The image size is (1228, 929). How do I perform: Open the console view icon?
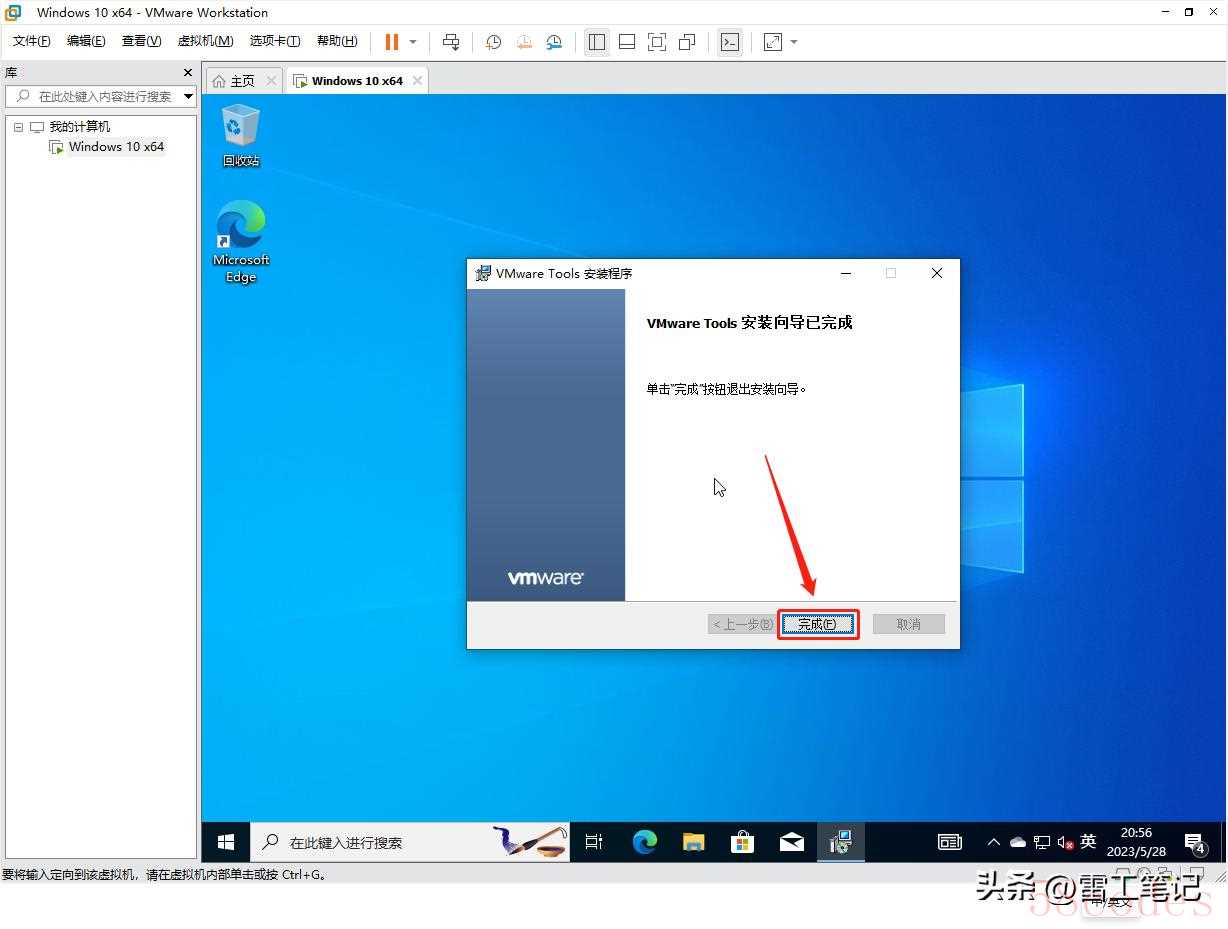[x=730, y=42]
